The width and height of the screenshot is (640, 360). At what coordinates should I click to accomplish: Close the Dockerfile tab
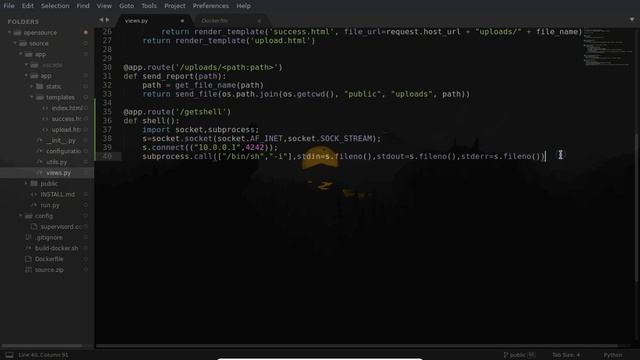click(x=259, y=21)
